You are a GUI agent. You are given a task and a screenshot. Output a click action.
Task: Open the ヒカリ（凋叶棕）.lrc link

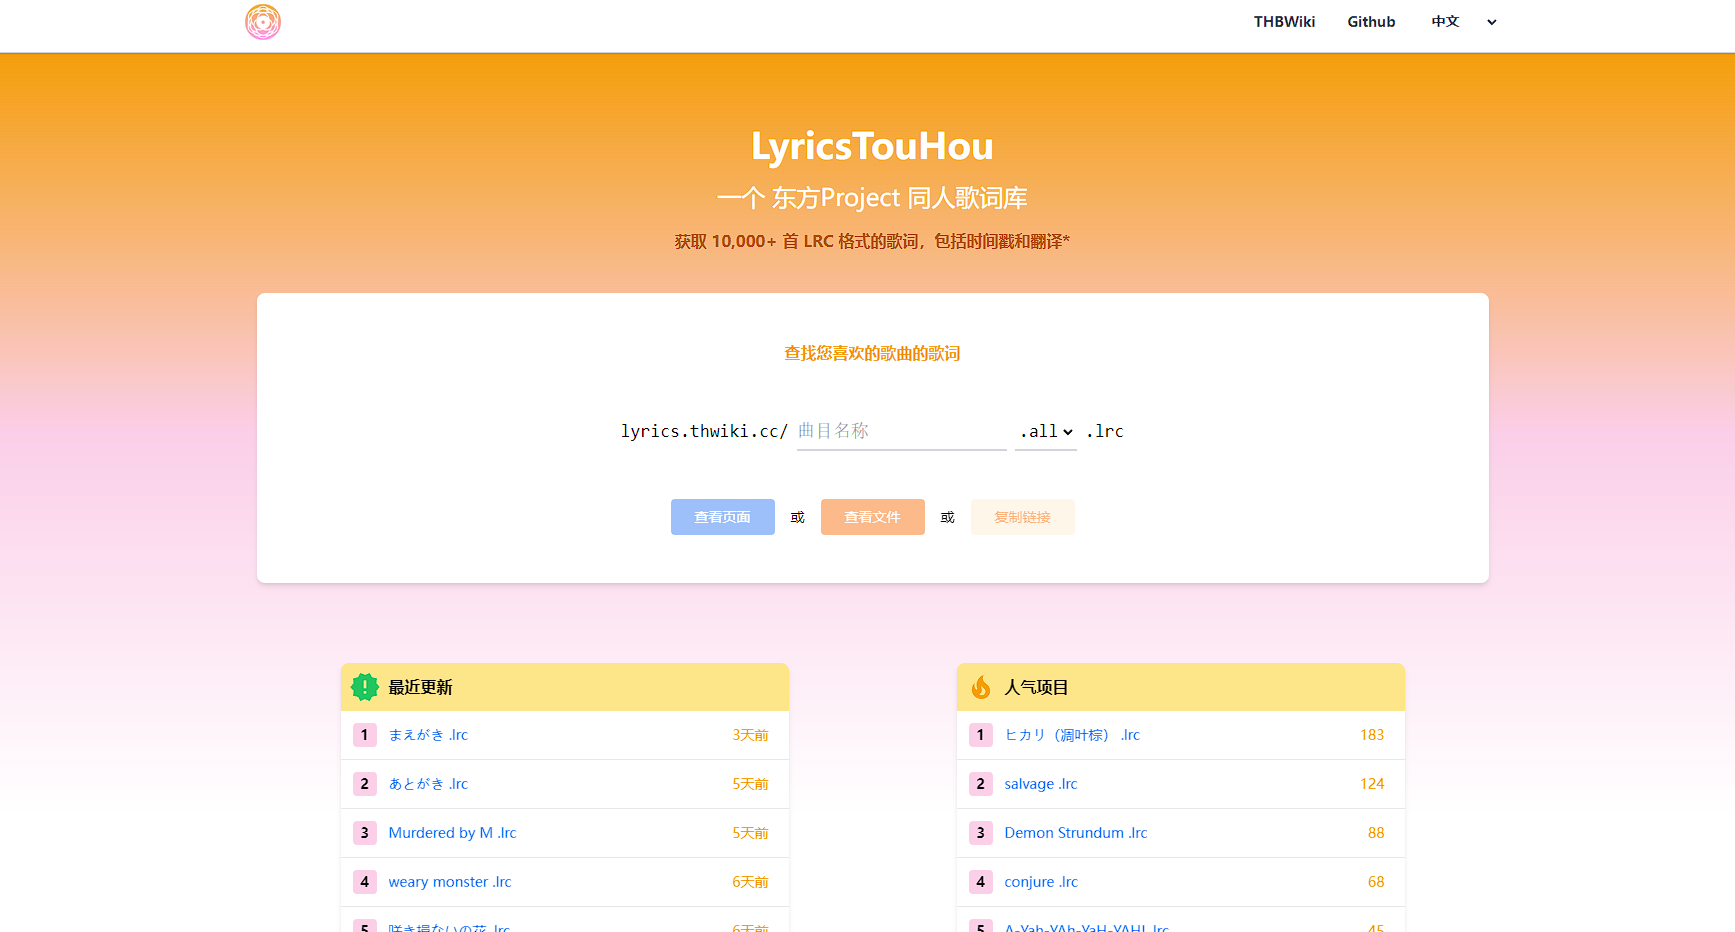pyautogui.click(x=1072, y=735)
